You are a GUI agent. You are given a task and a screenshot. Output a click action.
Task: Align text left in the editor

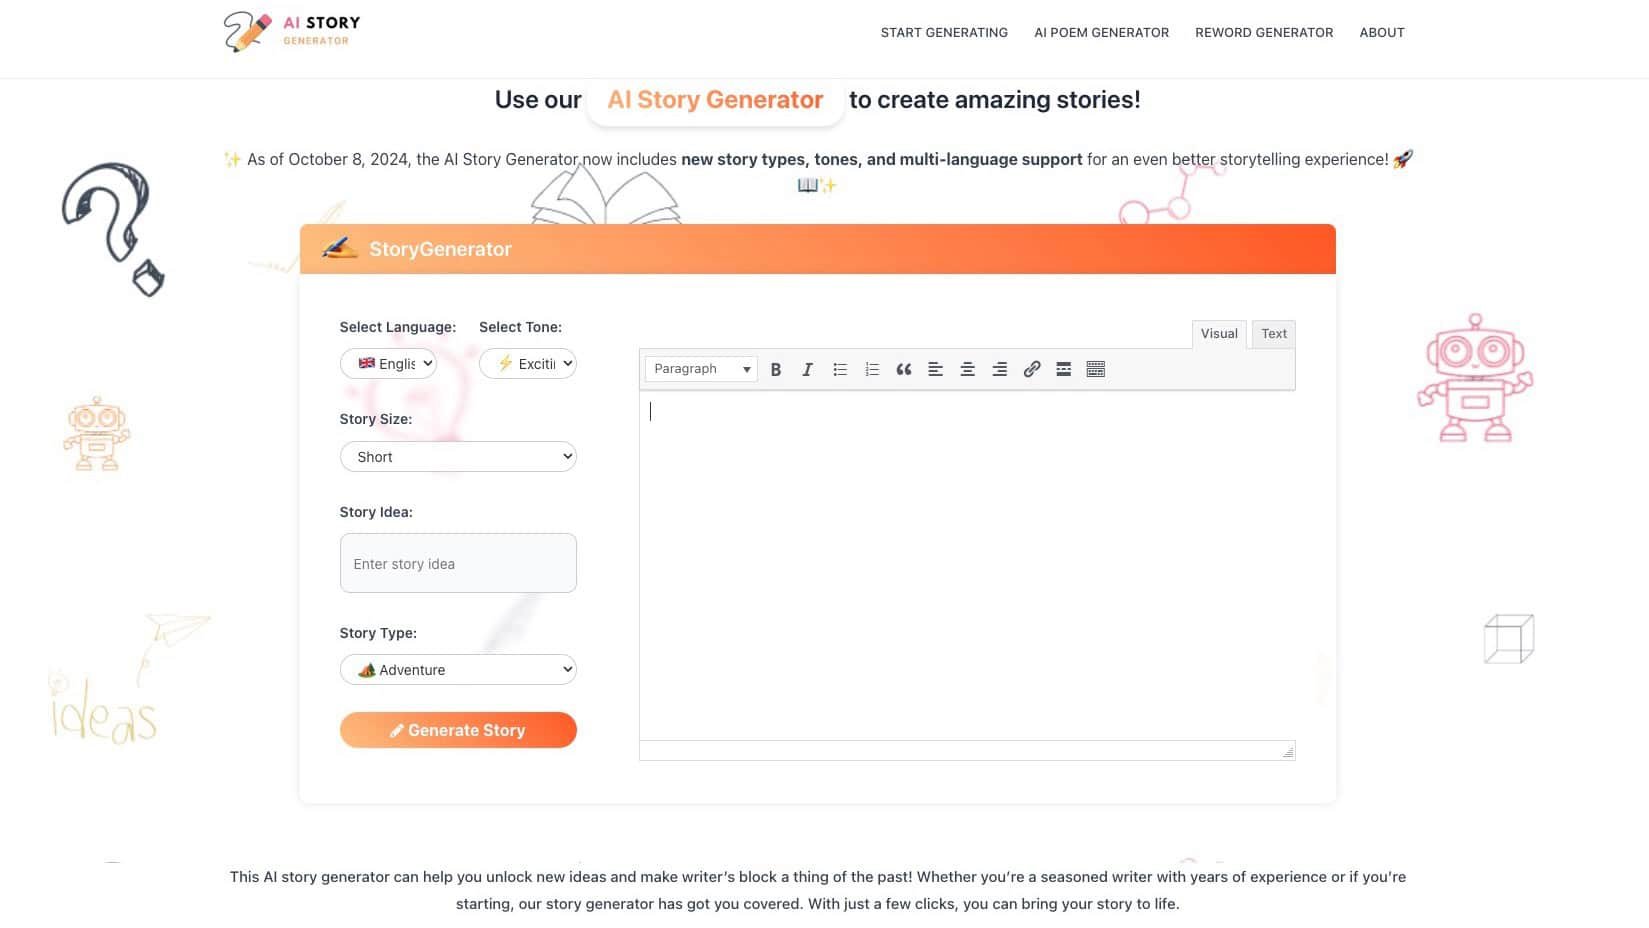[x=935, y=369]
